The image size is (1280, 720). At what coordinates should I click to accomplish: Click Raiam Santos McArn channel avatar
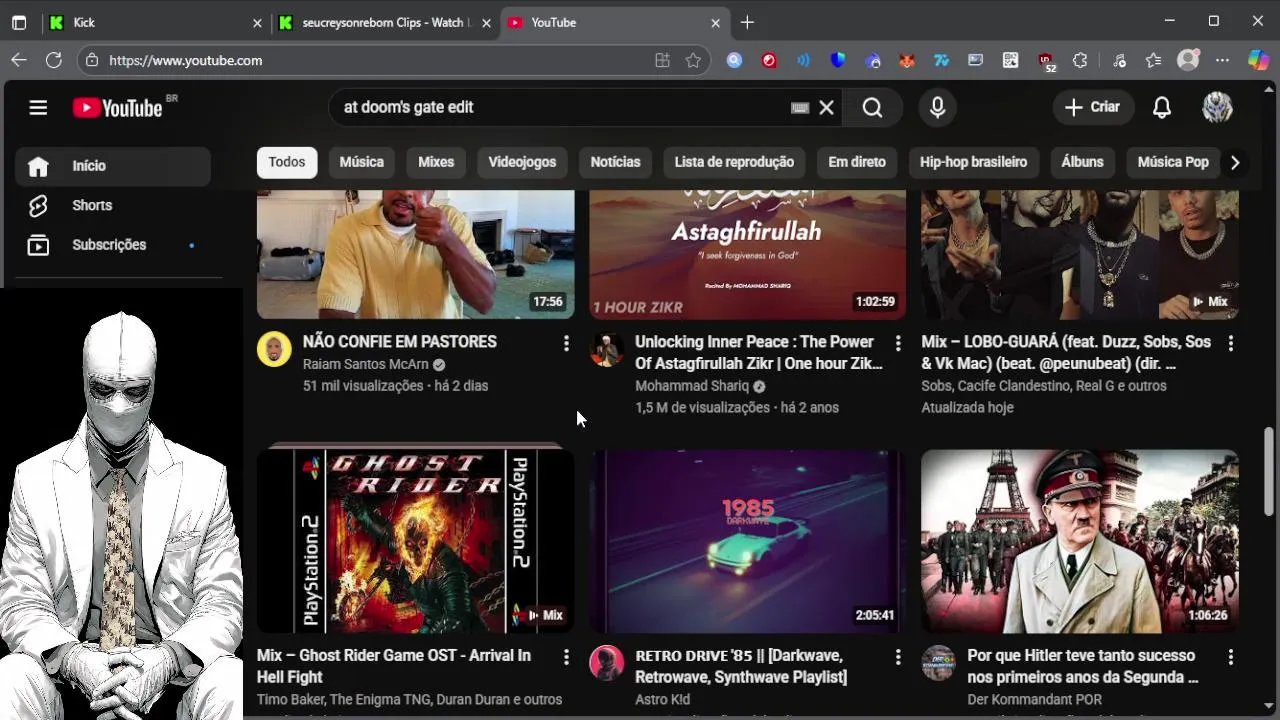[x=274, y=349]
